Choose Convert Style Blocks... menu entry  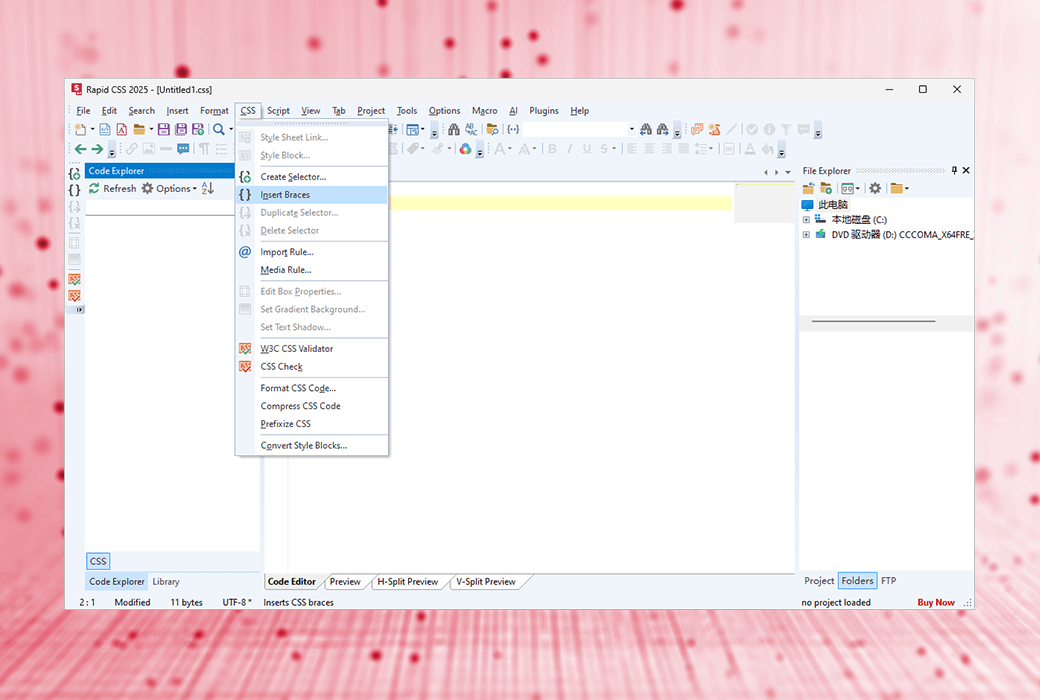pyautogui.click(x=312, y=445)
